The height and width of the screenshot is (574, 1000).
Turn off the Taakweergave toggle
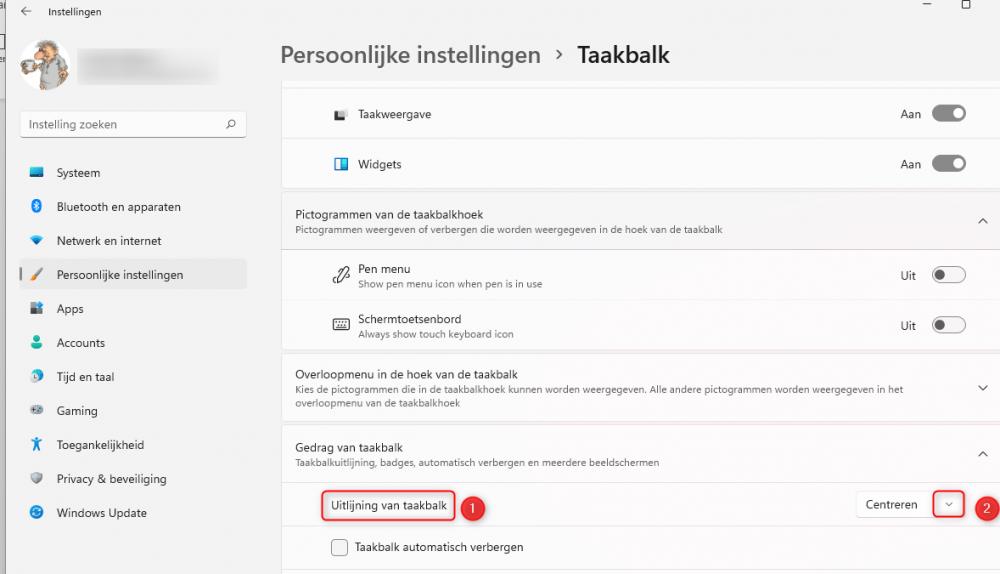pyautogui.click(x=948, y=114)
